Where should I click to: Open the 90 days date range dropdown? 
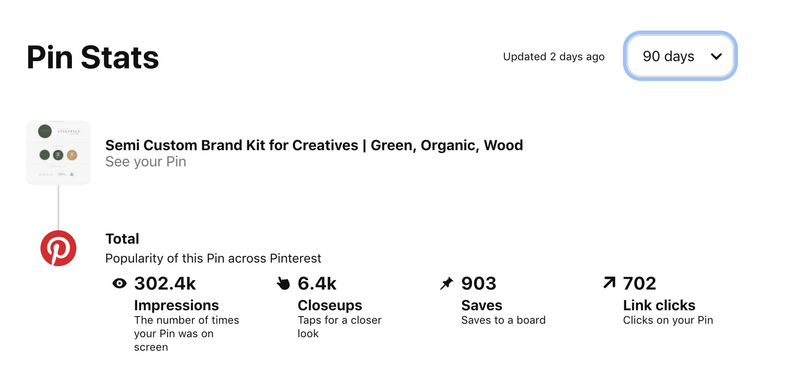[x=681, y=56]
